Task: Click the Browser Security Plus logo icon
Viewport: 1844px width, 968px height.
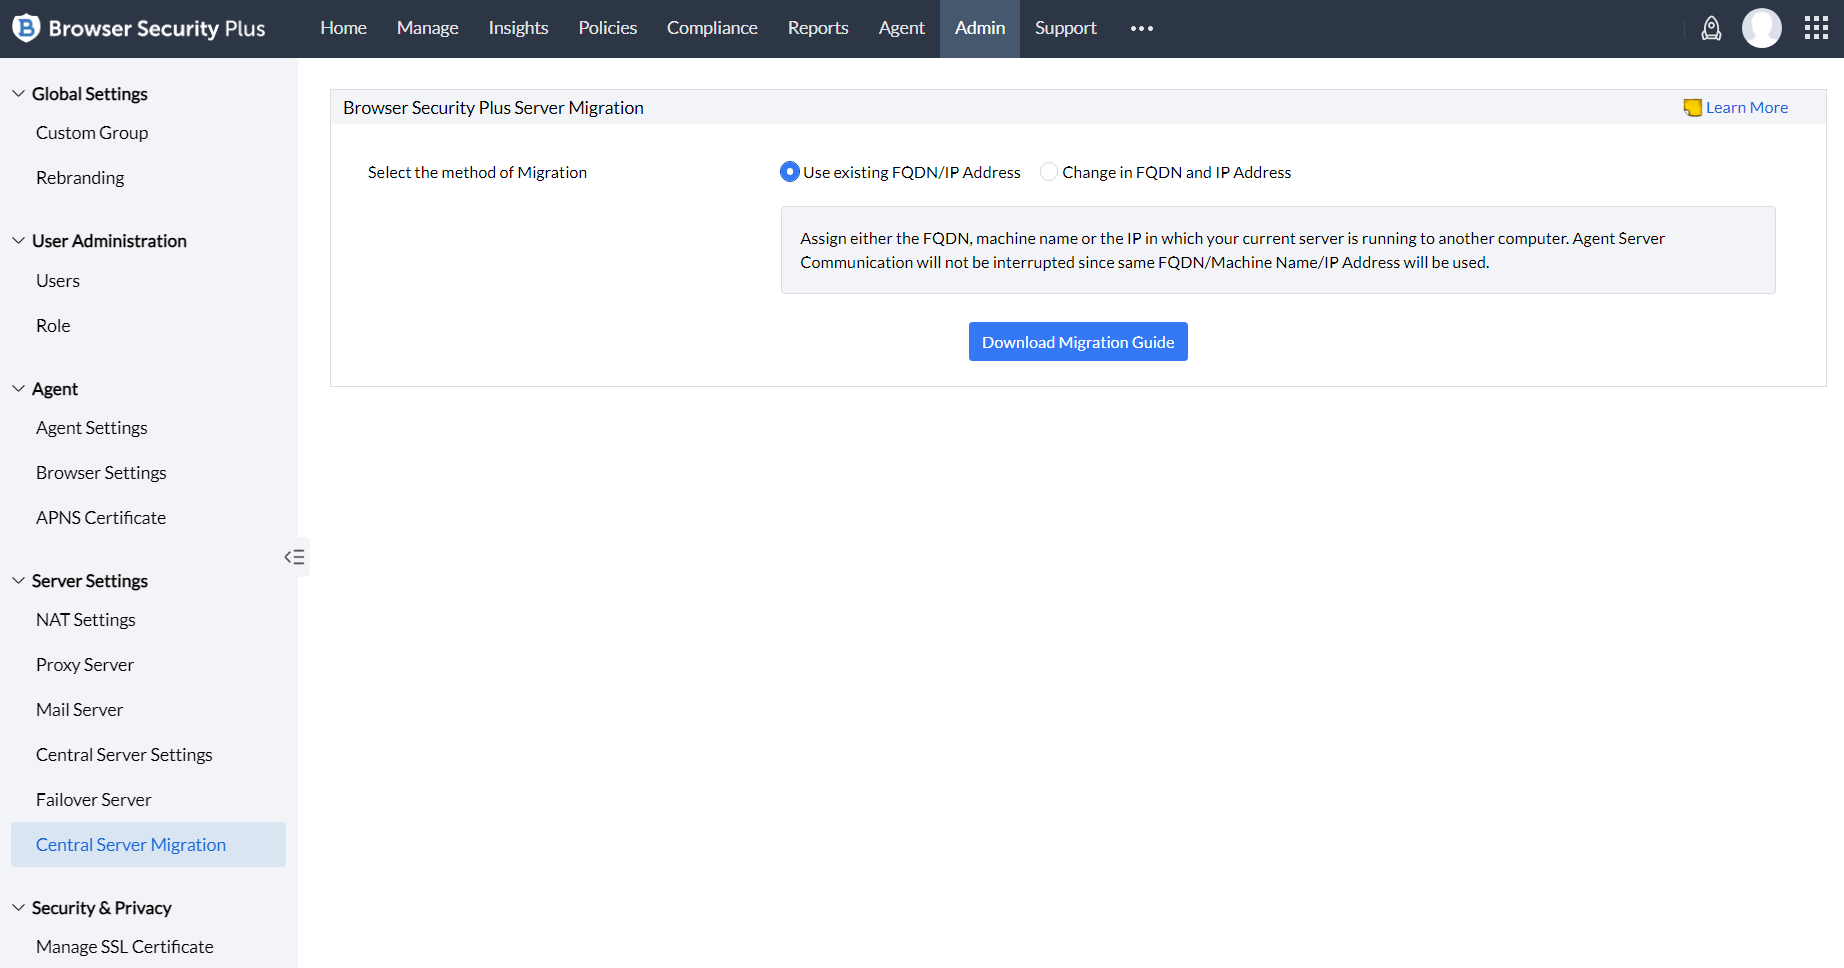Action: point(26,28)
